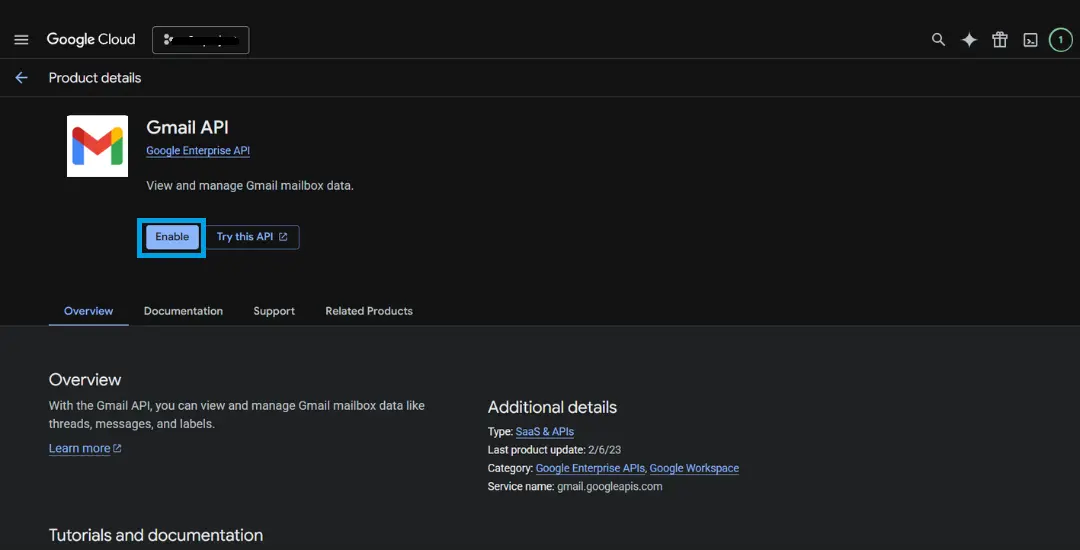The width and height of the screenshot is (1080, 550).
Task: Click the gift free trial icon
Action: 999,40
